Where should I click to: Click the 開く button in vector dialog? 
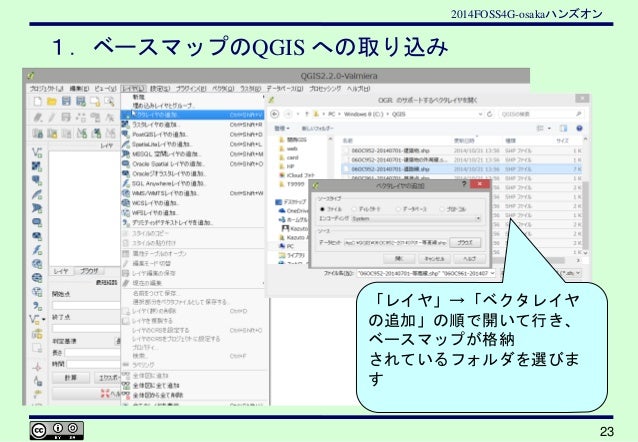click(399, 259)
